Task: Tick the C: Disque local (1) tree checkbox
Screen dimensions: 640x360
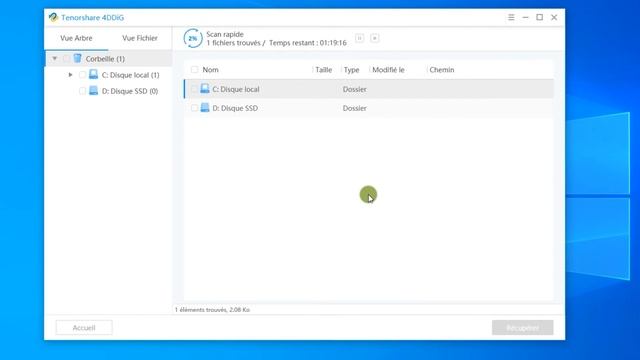Action: pos(82,75)
